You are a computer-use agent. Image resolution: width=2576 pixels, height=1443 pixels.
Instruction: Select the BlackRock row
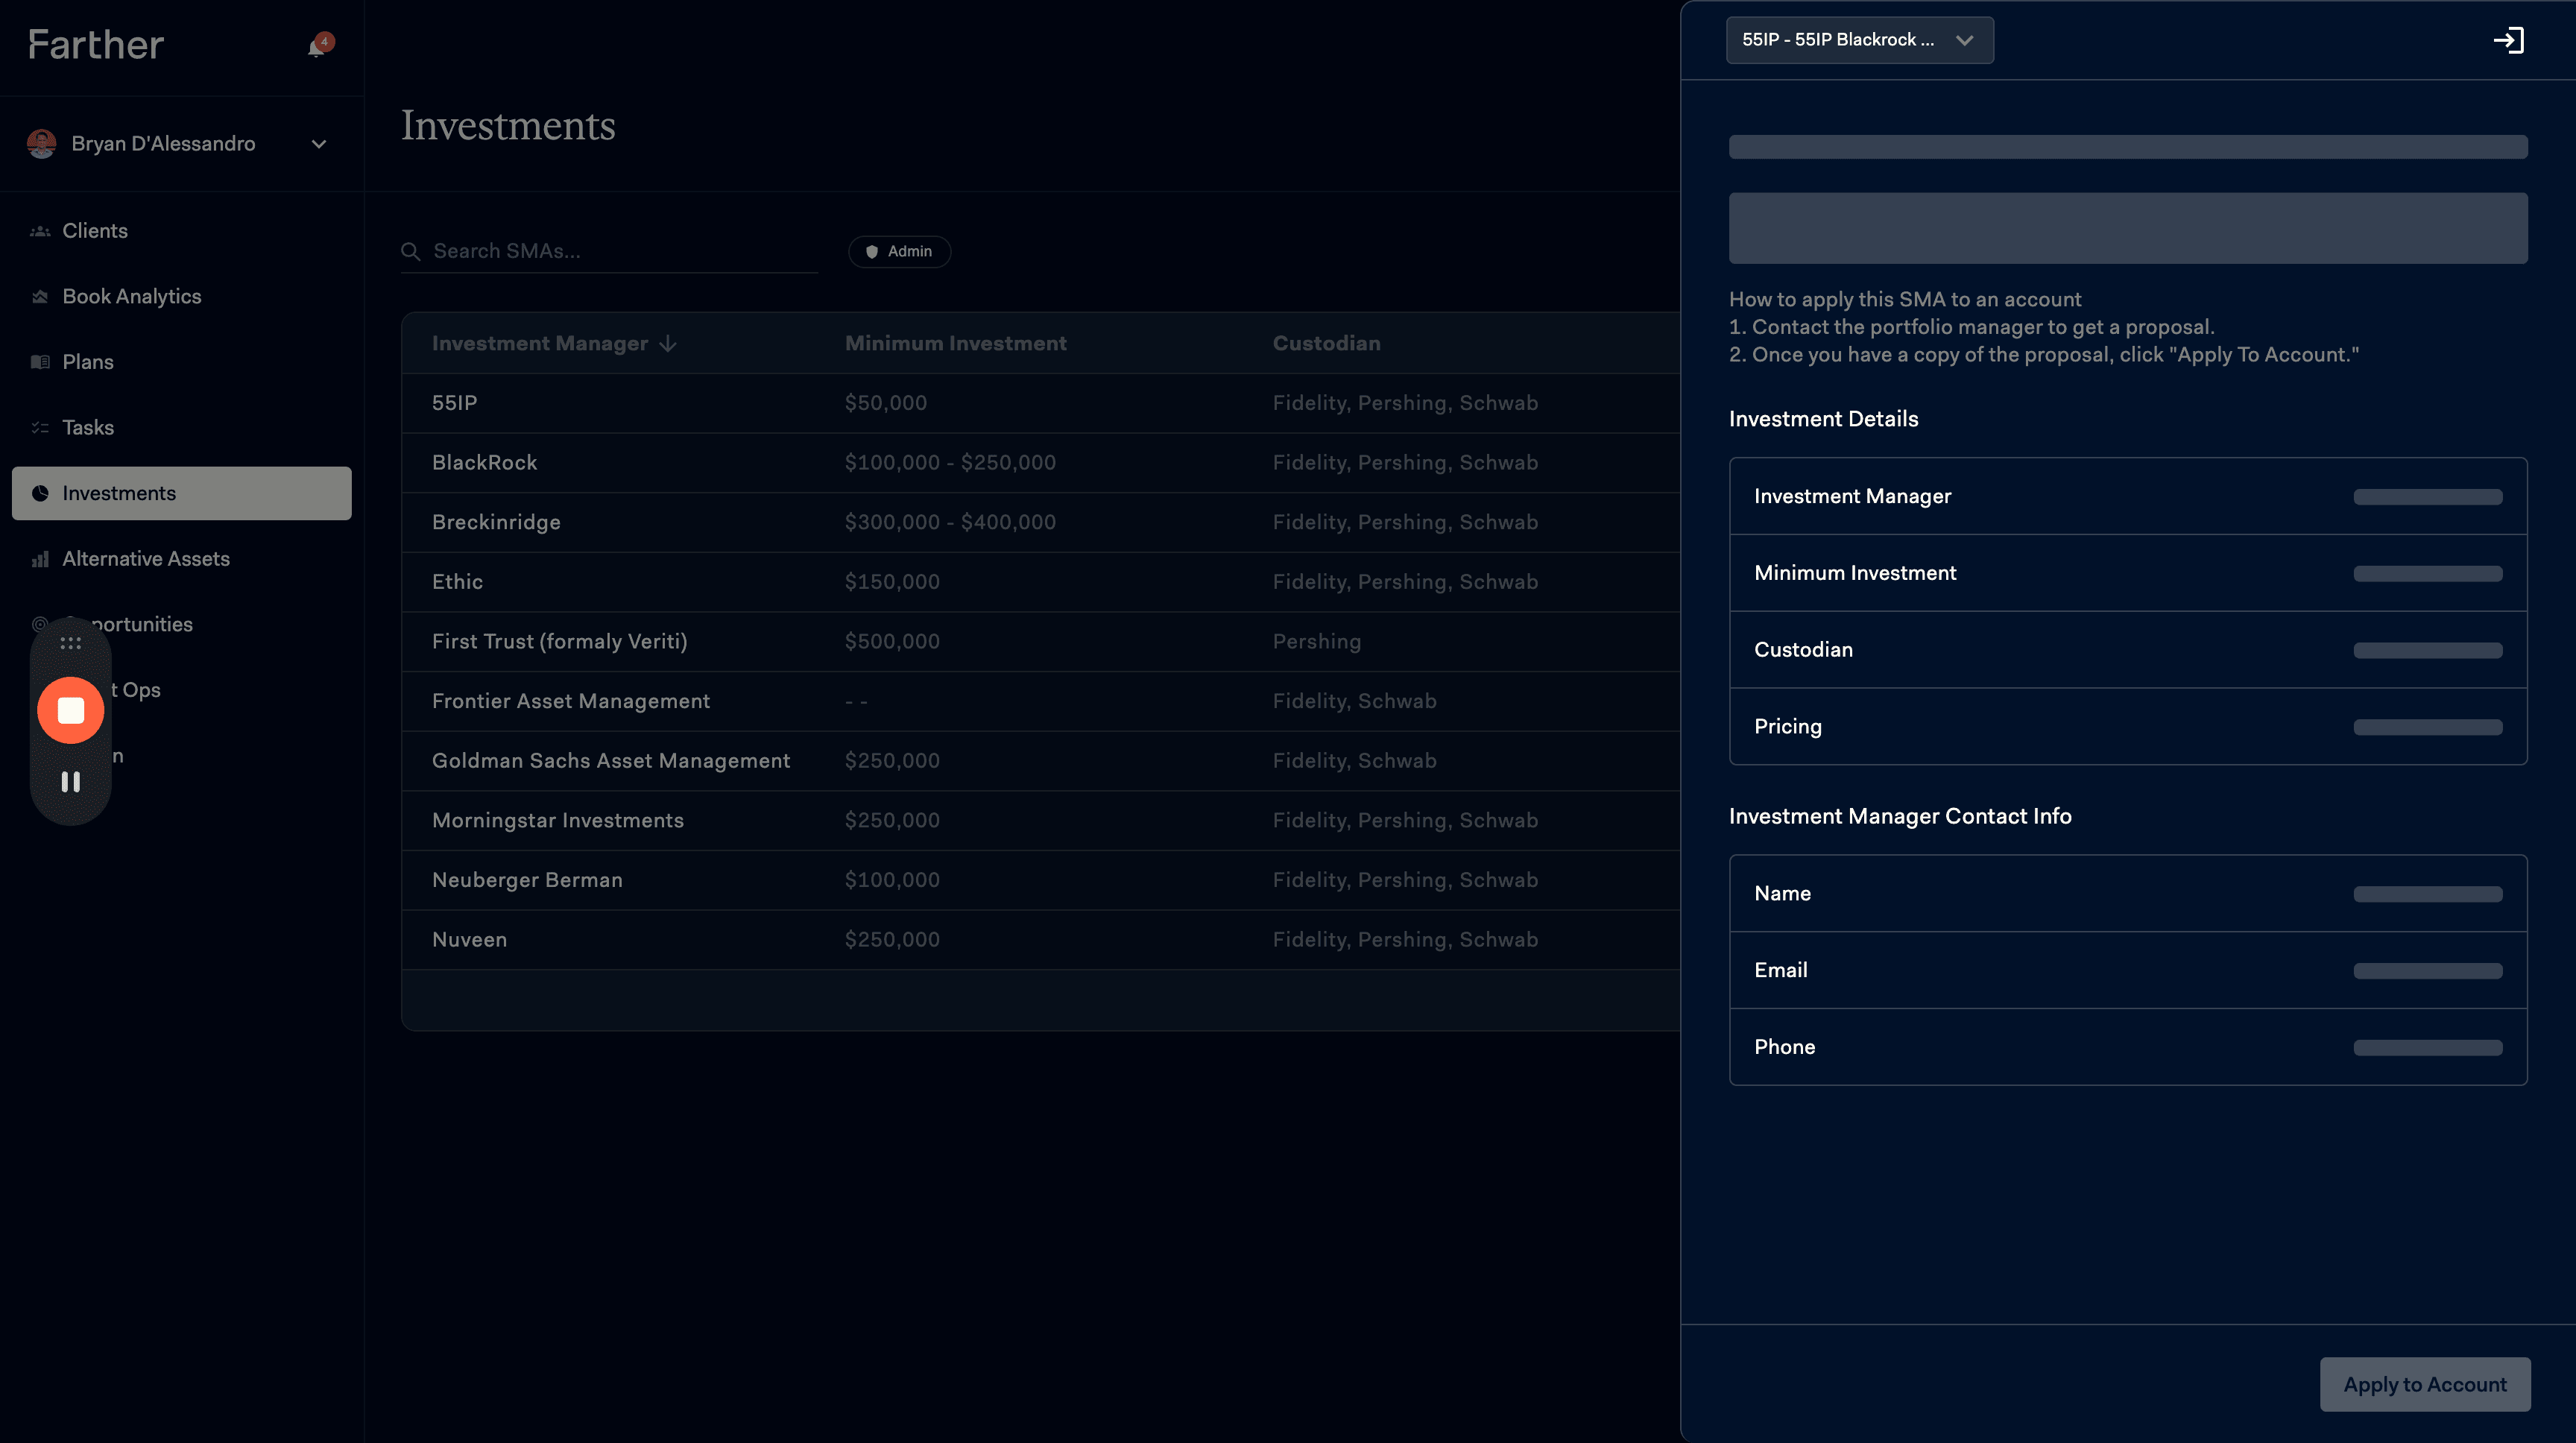1040,462
